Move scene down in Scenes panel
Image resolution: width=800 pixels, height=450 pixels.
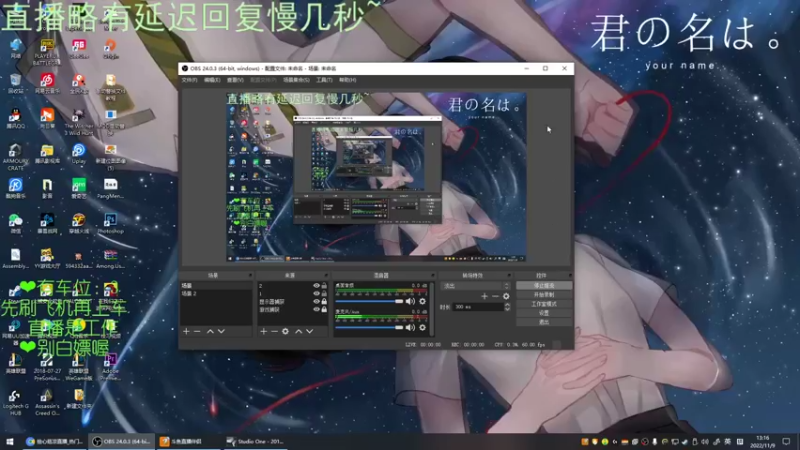coord(221,332)
